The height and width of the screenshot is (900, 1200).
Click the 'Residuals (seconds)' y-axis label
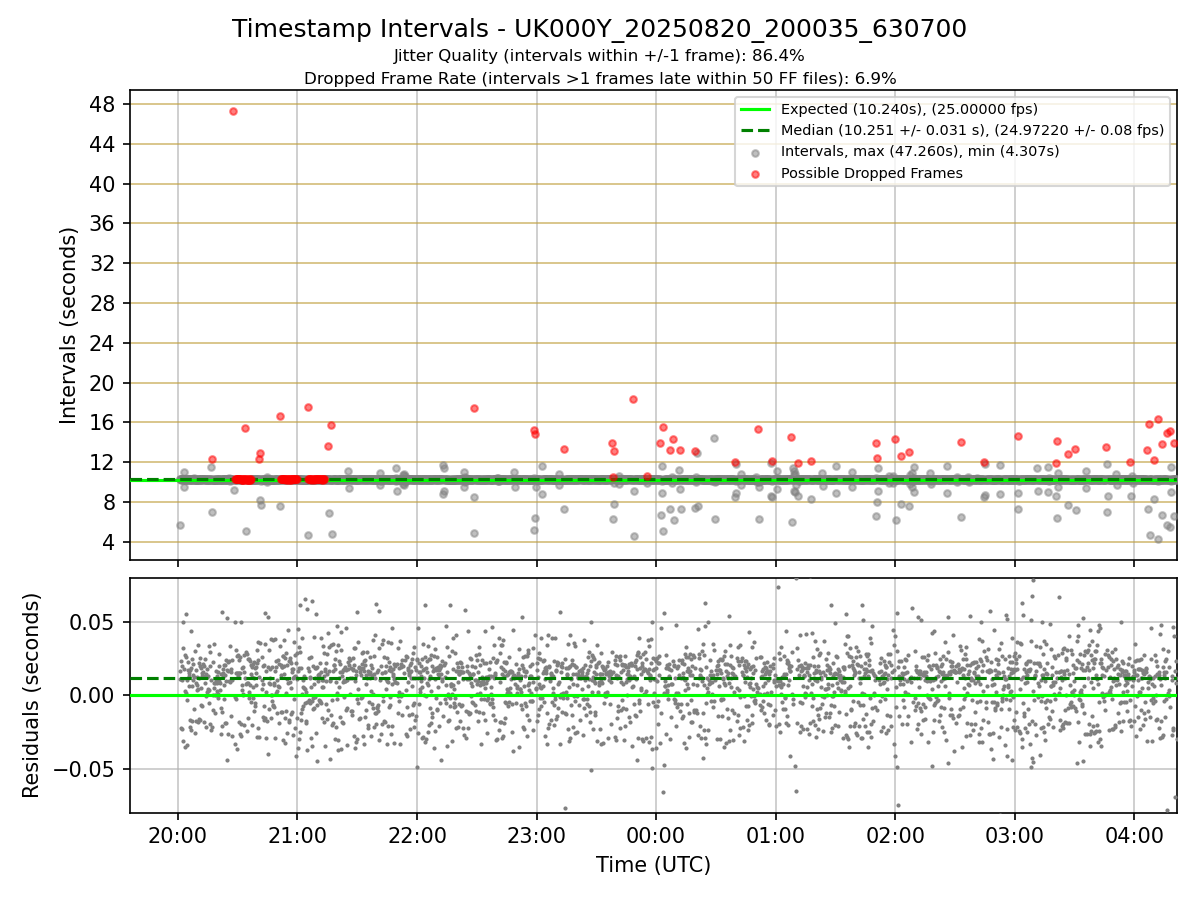click(31, 695)
